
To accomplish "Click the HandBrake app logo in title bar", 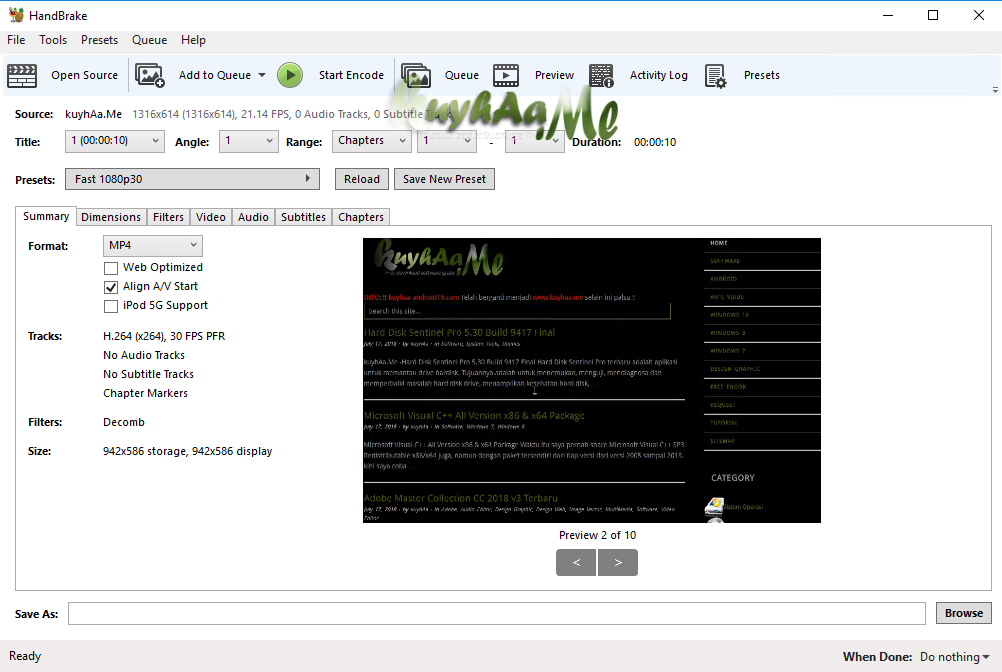I will point(16,15).
